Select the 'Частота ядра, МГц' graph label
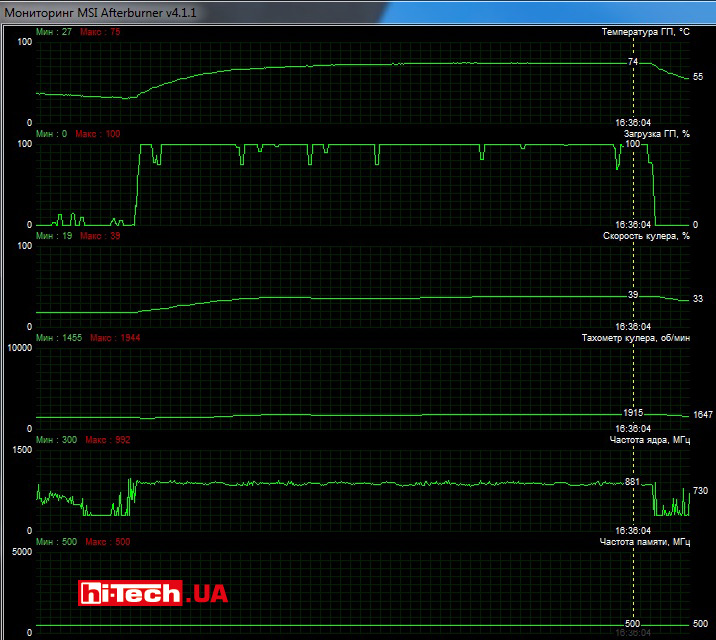The image size is (716, 640). tap(649, 440)
